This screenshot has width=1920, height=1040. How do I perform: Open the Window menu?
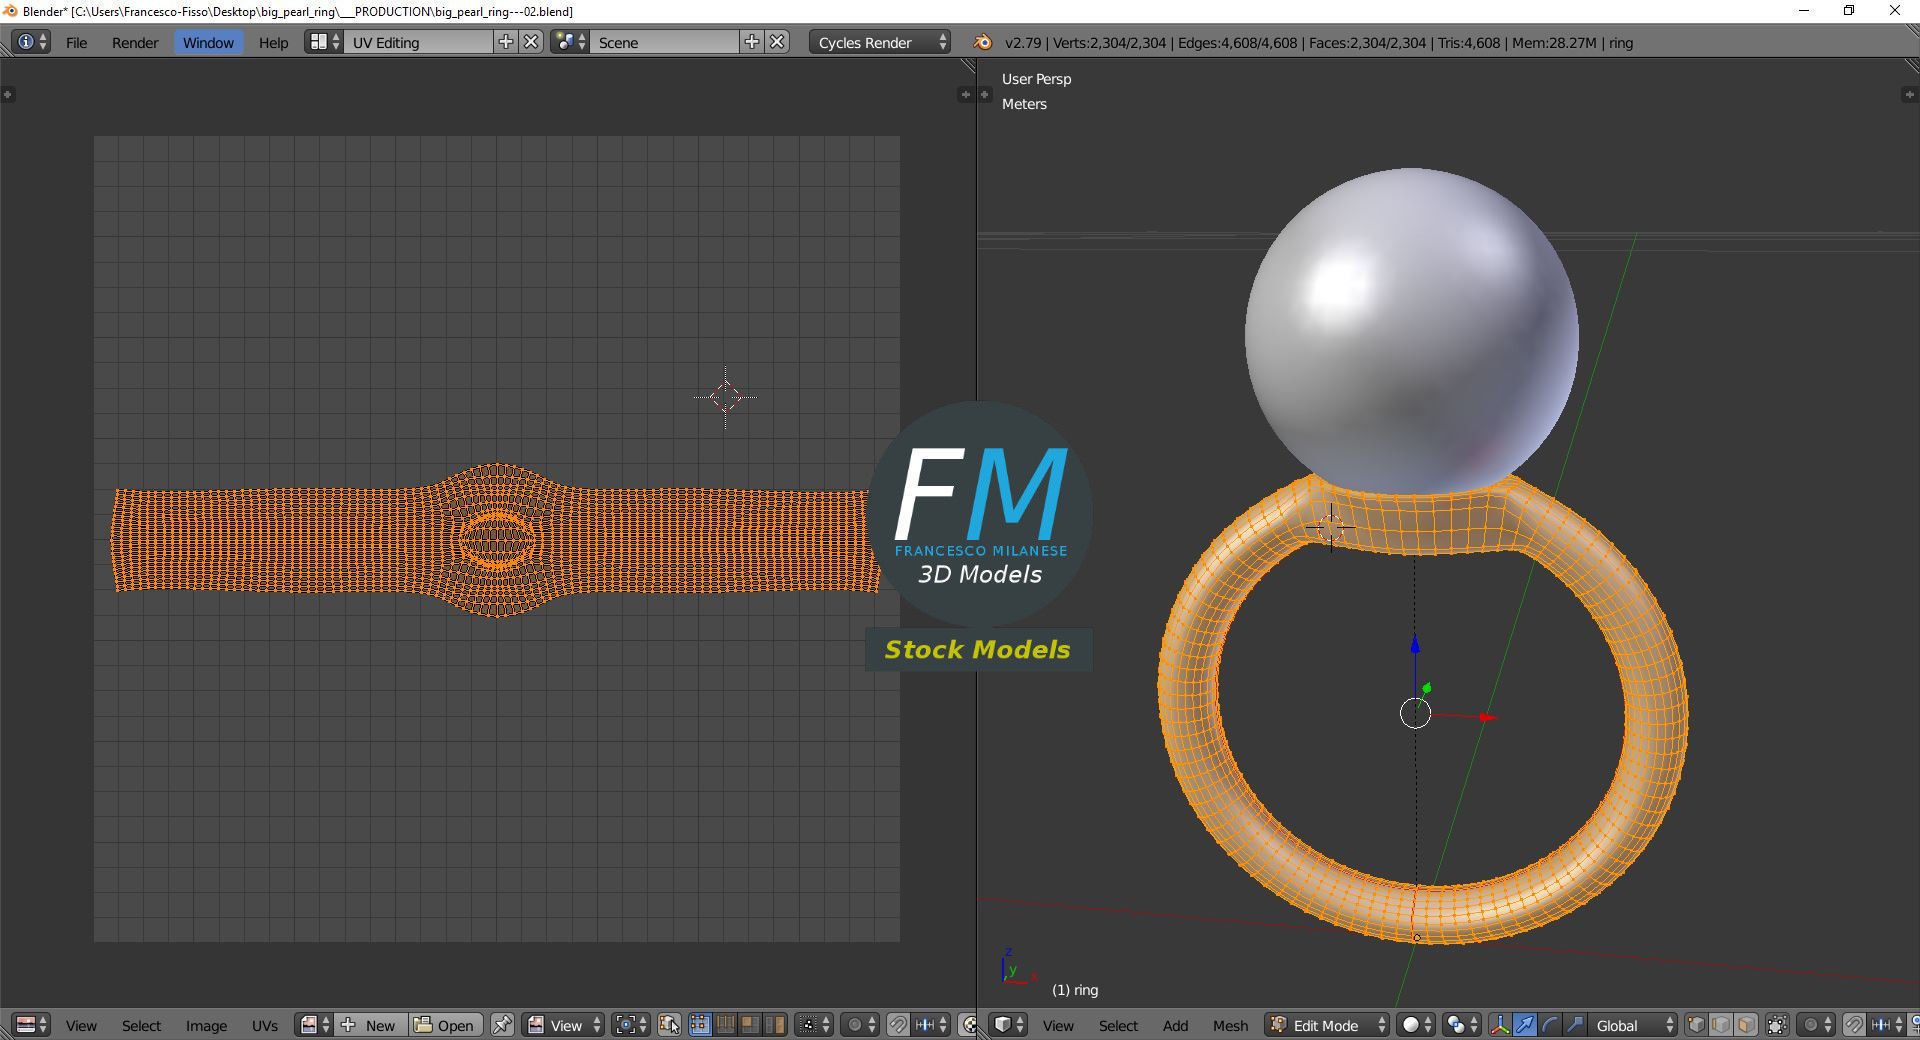pos(208,42)
